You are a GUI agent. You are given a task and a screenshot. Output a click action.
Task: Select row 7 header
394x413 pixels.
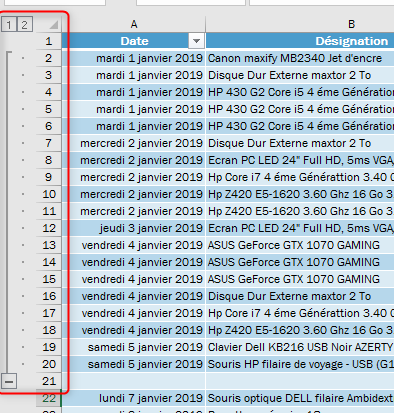pos(49,143)
